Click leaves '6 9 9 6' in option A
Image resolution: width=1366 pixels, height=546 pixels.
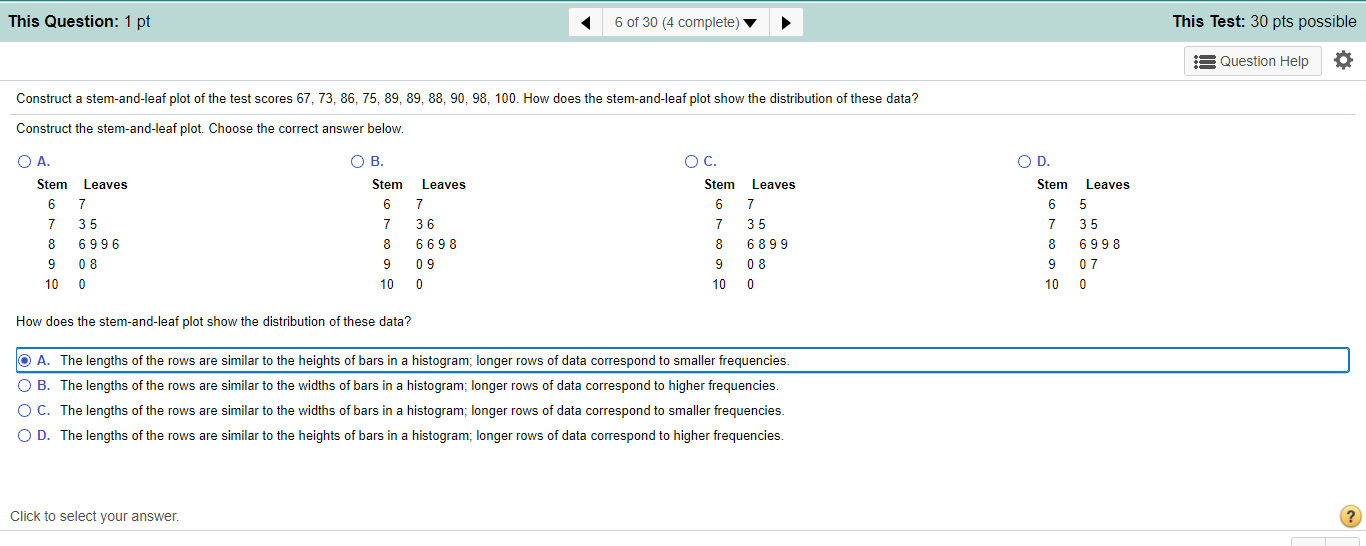coord(98,244)
